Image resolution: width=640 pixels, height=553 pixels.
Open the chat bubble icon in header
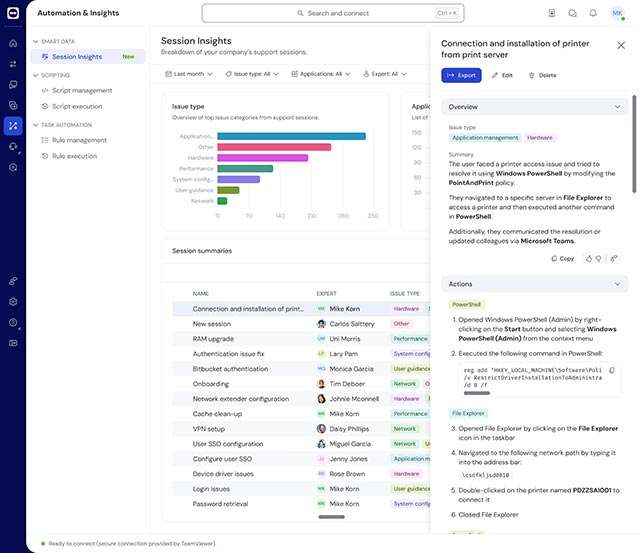[573, 13]
